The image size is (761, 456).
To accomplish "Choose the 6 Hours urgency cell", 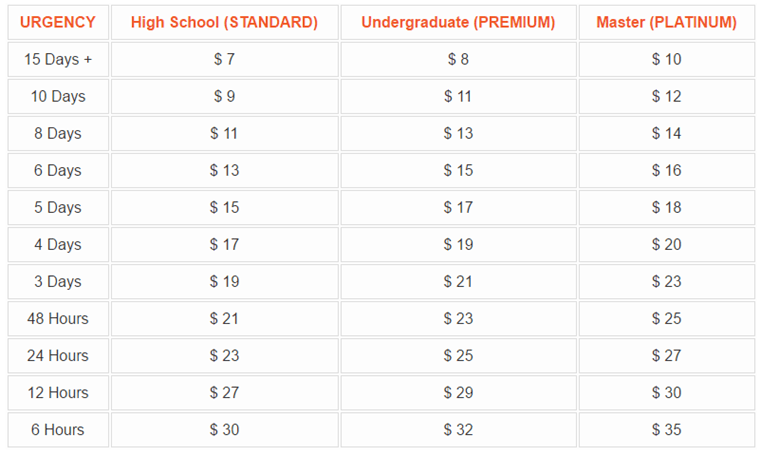I will coord(58,429).
